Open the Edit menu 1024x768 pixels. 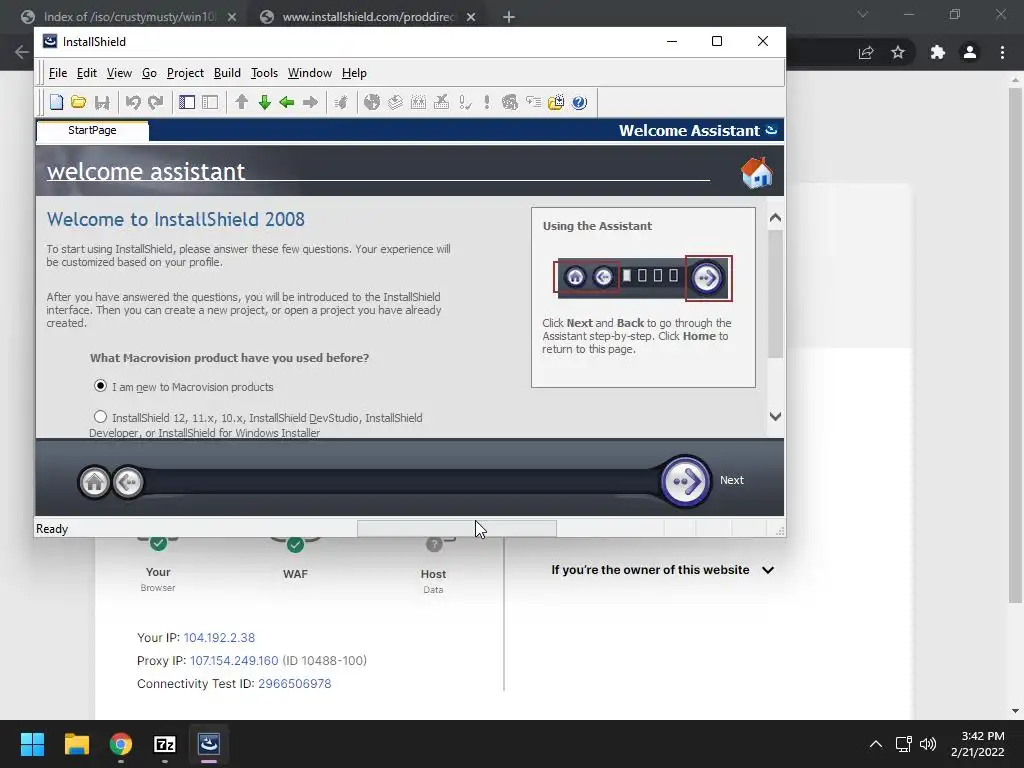coord(87,73)
